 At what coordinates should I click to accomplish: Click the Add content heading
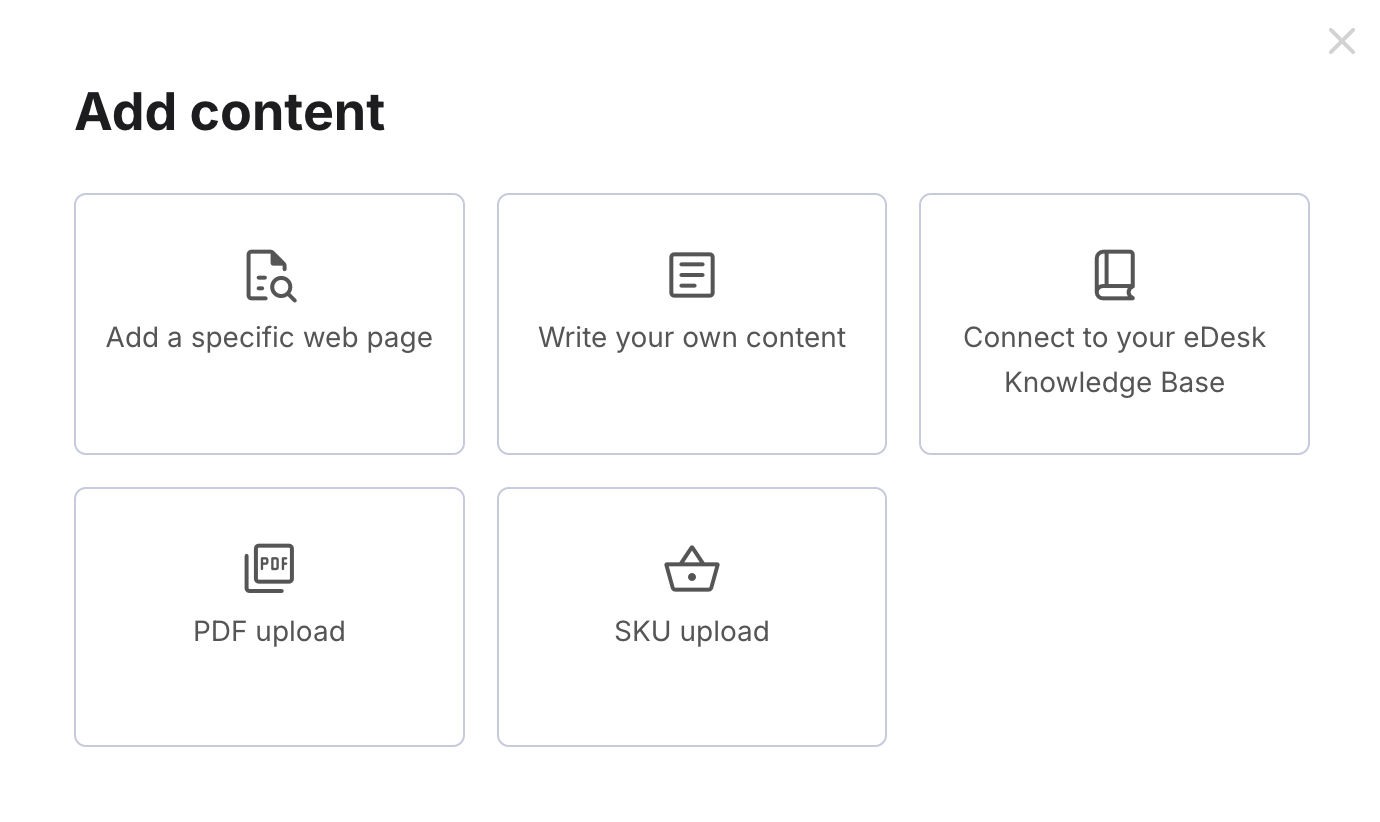[x=229, y=111]
